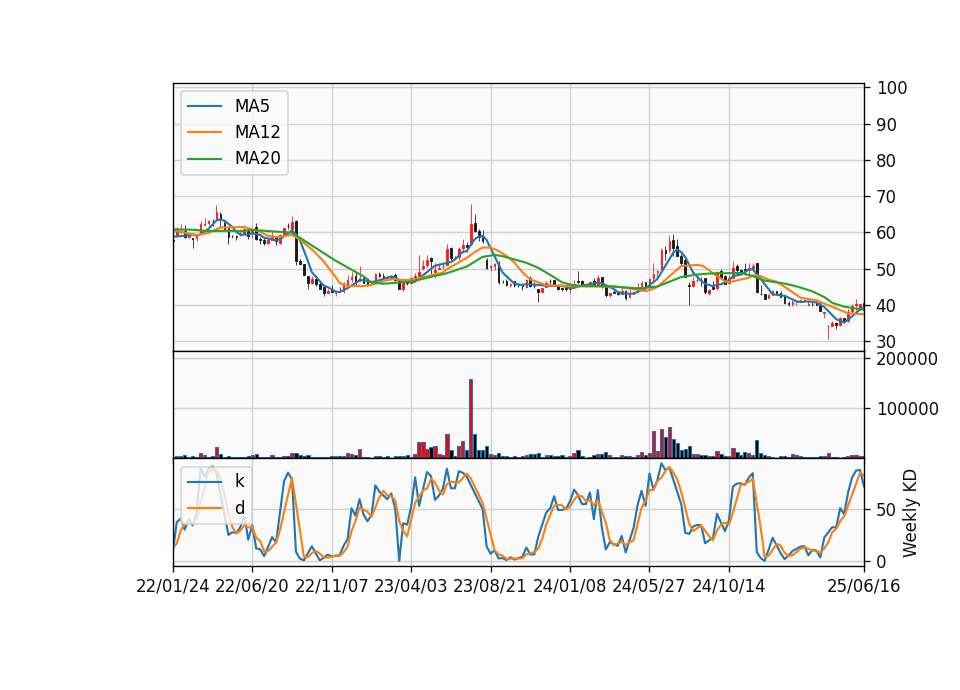Click the 25/06/16 date tick label

click(x=863, y=586)
